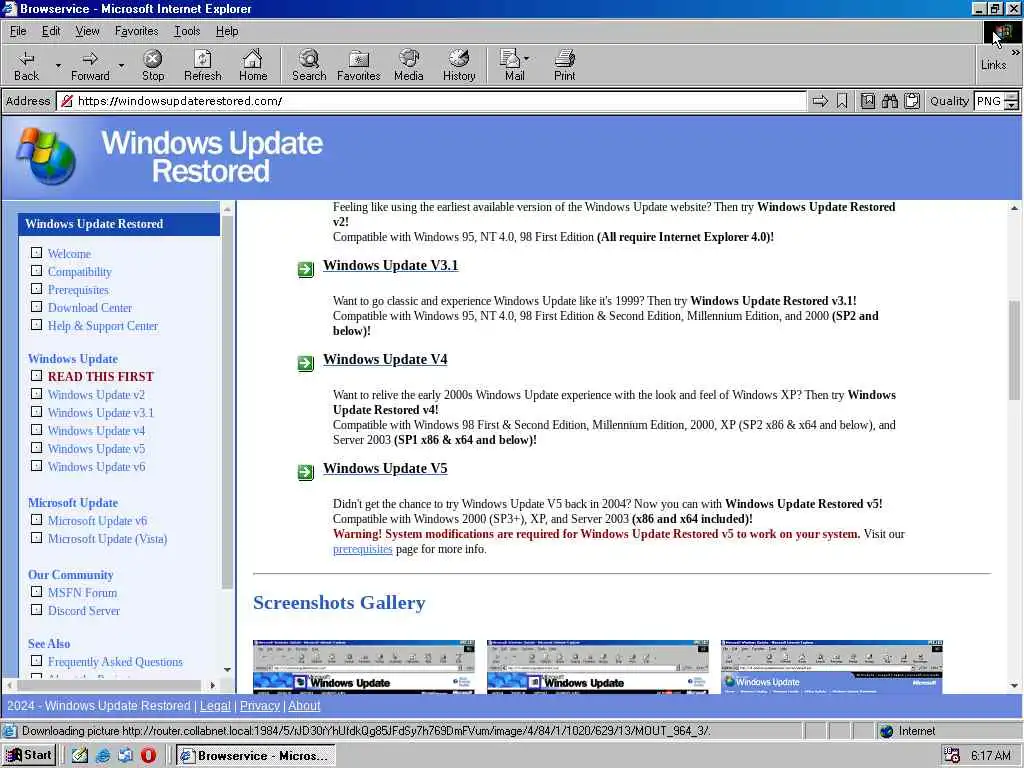1024x768 pixels.
Task: Open the Mail dropdown arrow
Action: tap(526, 58)
